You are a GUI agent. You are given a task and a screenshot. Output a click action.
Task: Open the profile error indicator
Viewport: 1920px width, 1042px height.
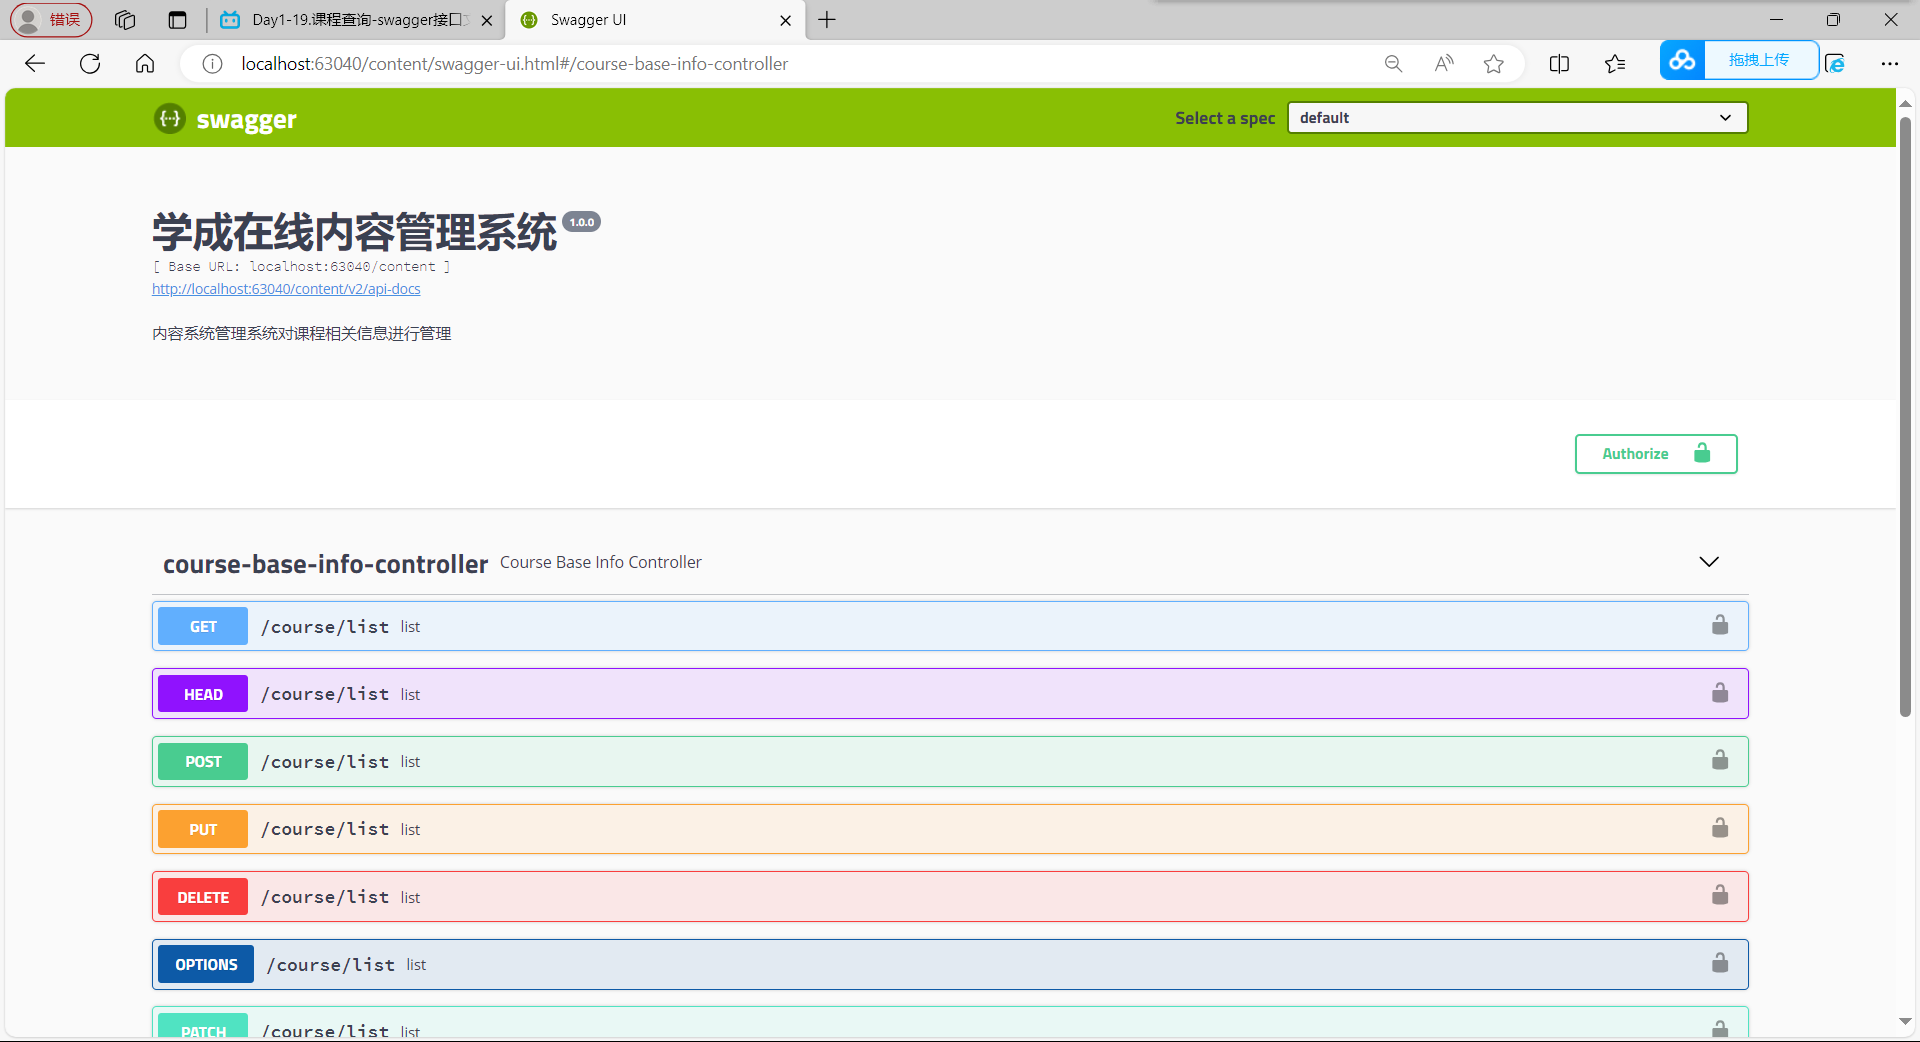point(51,20)
